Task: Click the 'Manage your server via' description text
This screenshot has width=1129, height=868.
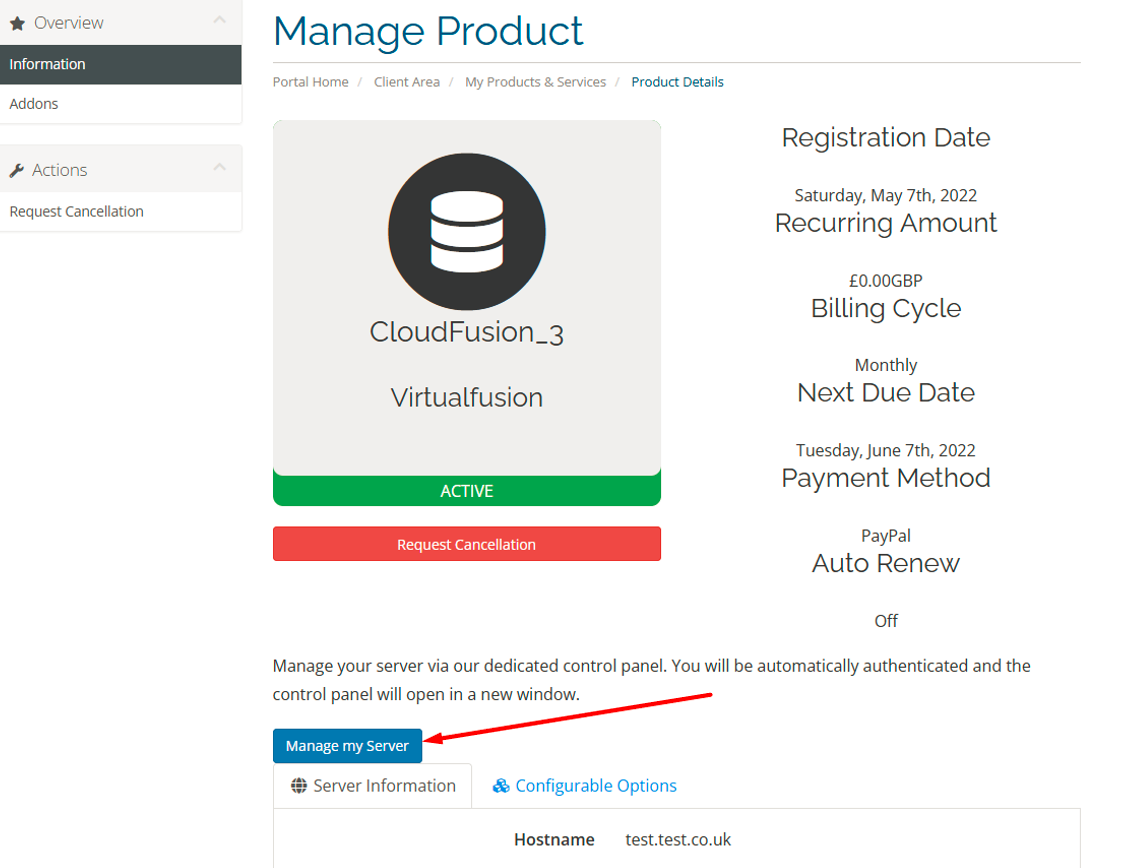Action: coord(652,680)
